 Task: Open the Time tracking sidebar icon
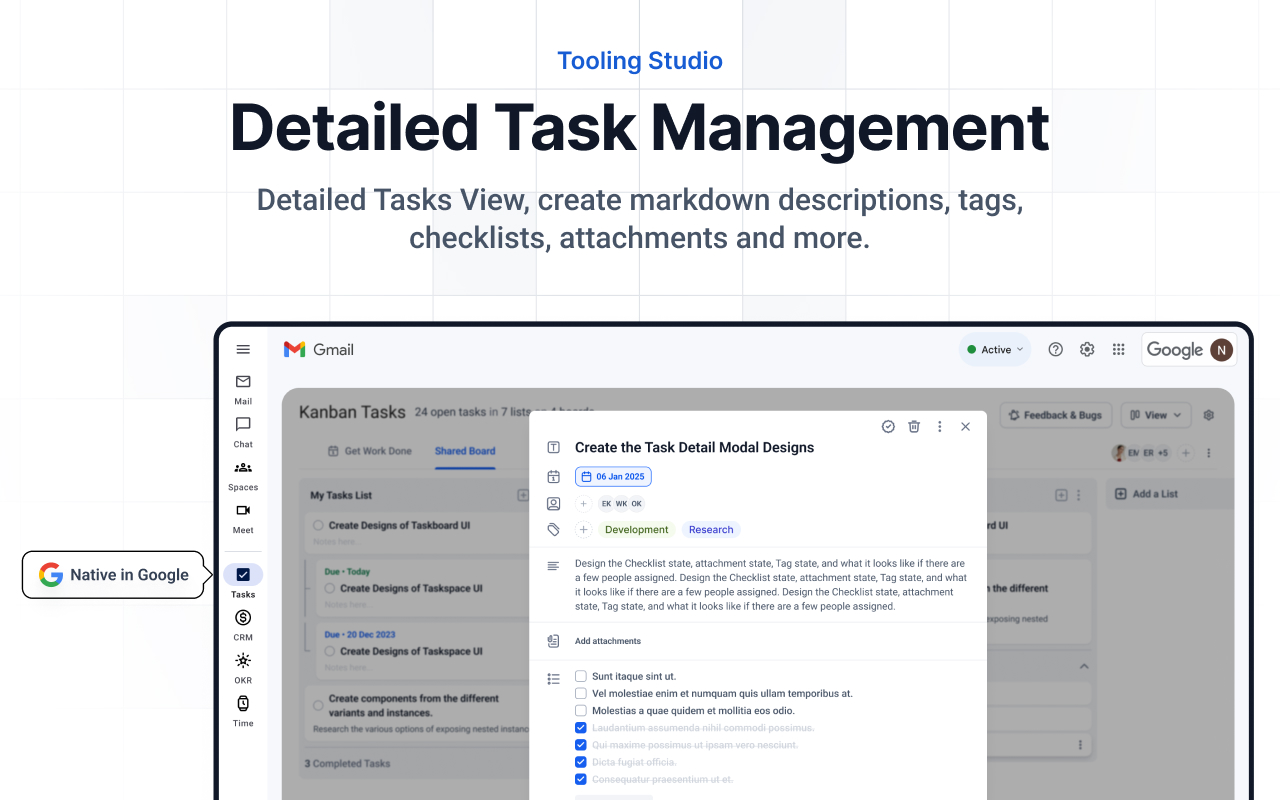(x=243, y=704)
